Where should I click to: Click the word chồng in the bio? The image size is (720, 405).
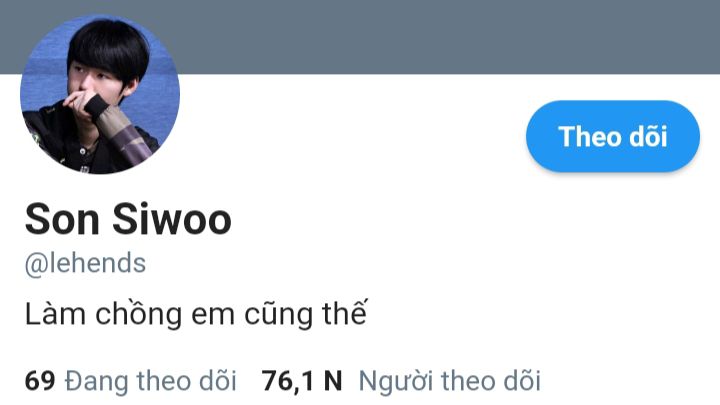tap(138, 315)
